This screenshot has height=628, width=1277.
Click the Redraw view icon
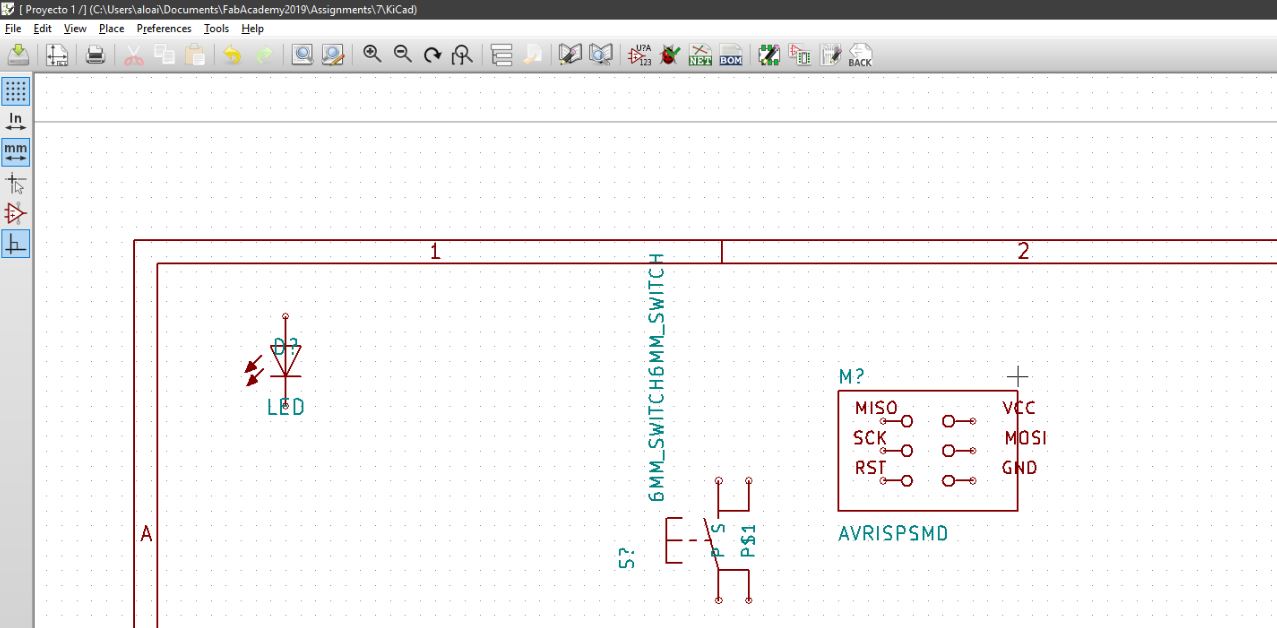tap(432, 55)
